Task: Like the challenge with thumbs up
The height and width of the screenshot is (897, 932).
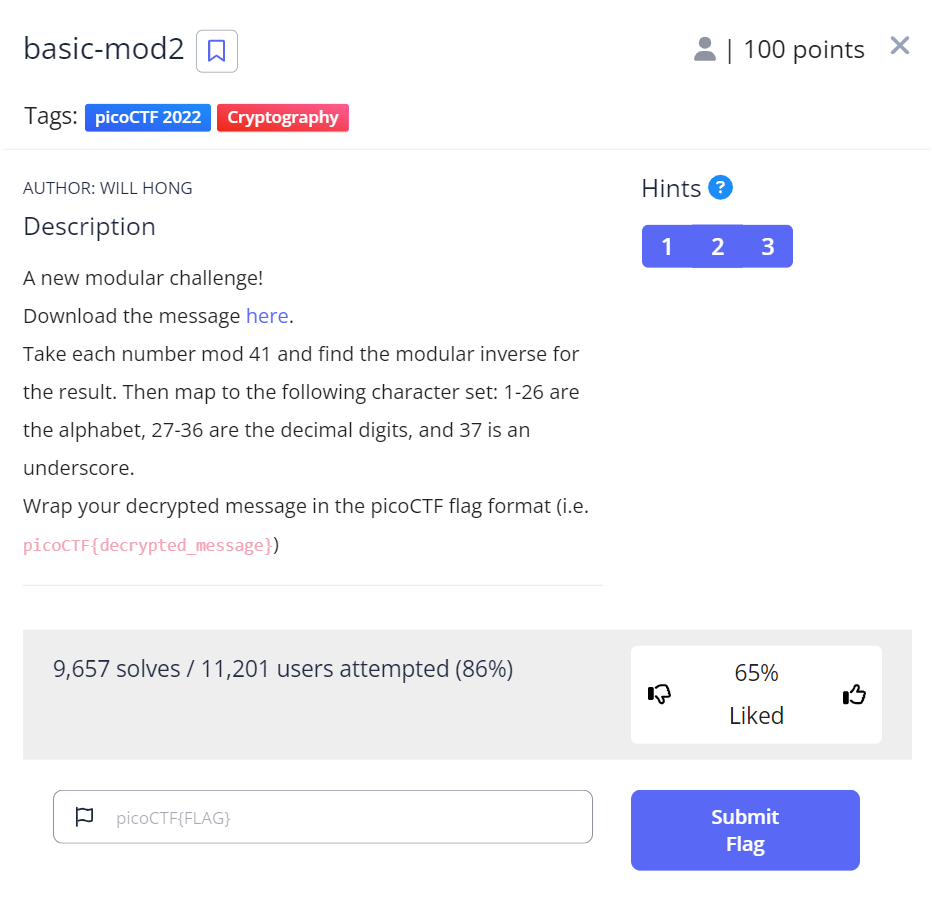Action: point(854,693)
